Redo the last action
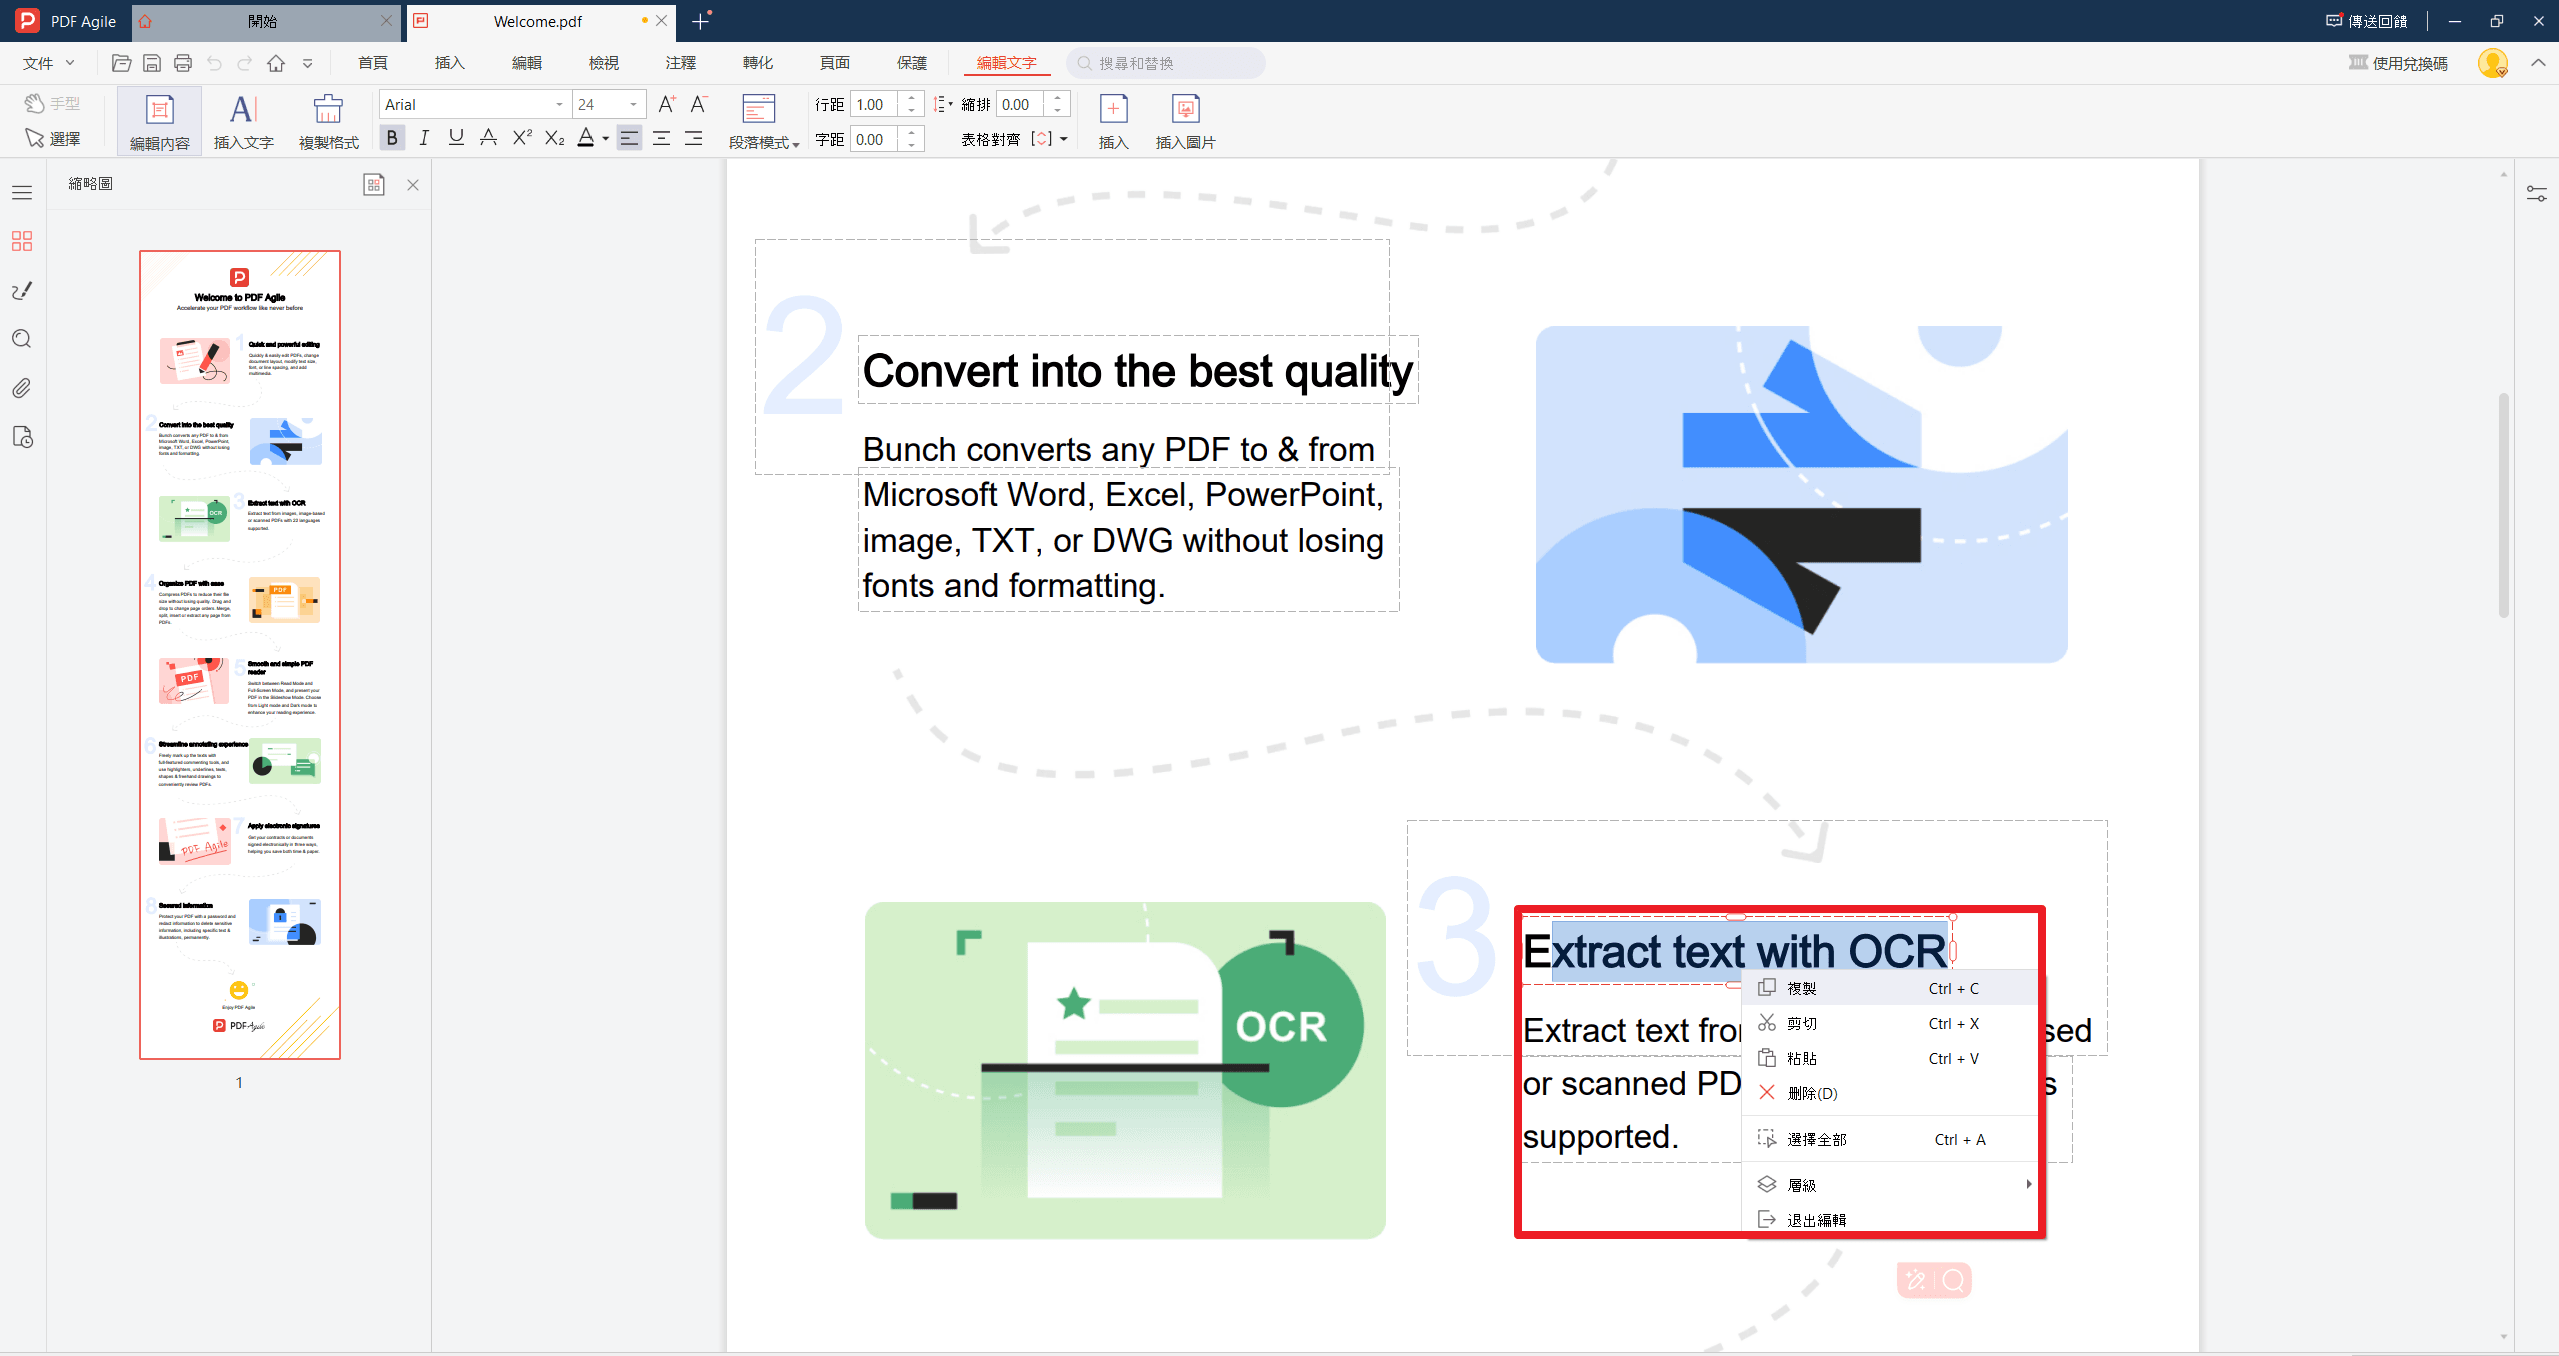This screenshot has width=2559, height=1356. (x=245, y=63)
